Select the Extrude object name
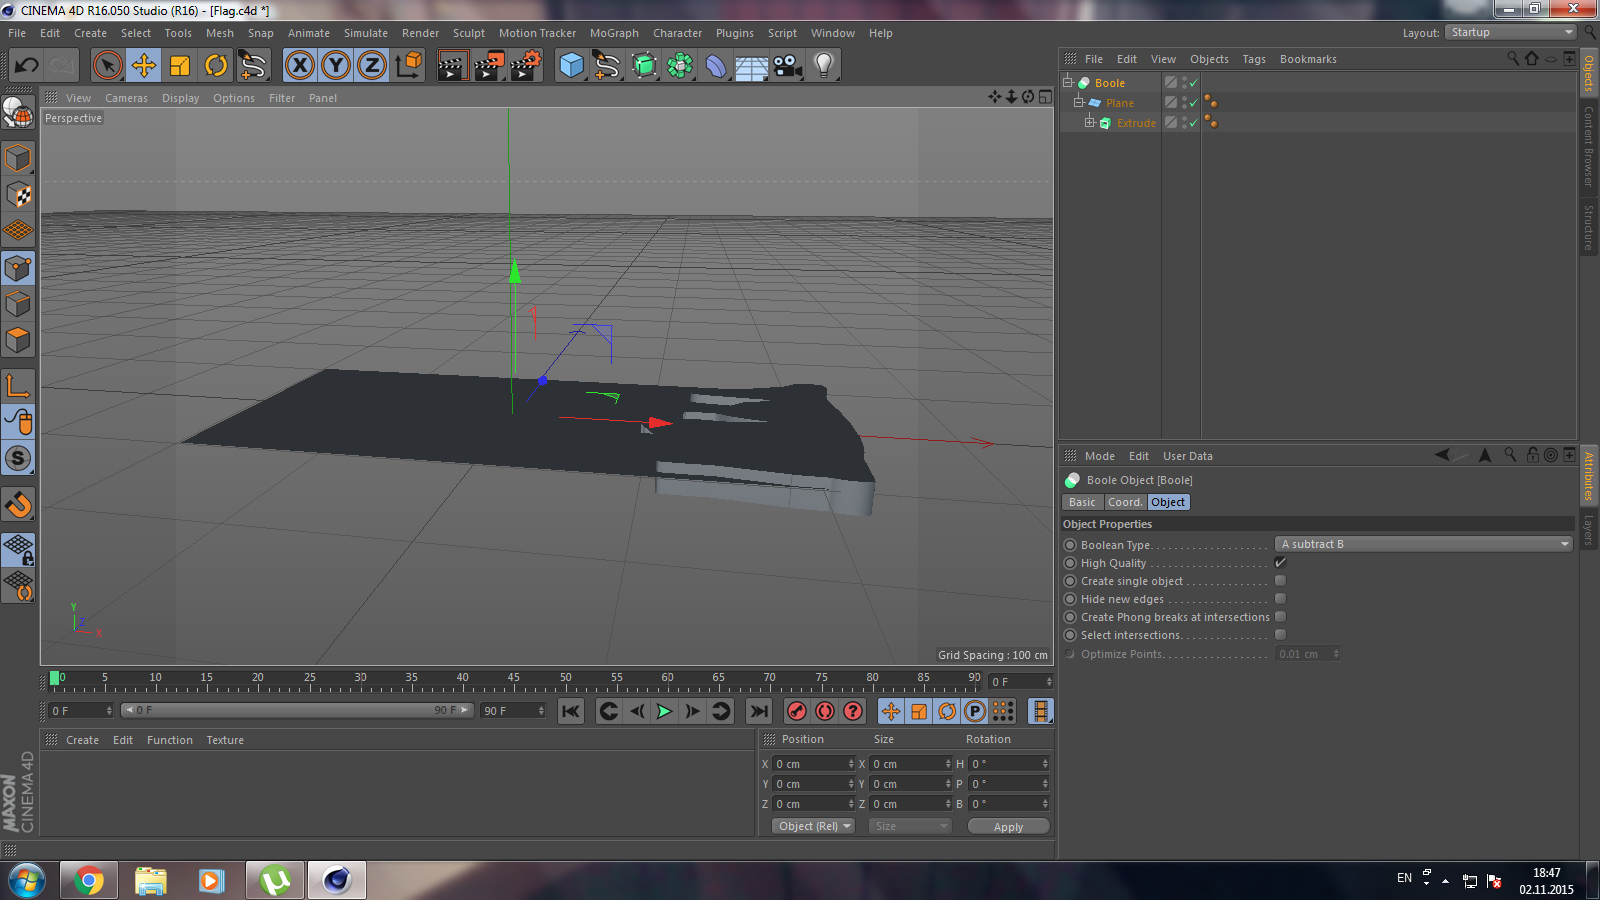Screen dimensions: 1600x900 click(1136, 123)
